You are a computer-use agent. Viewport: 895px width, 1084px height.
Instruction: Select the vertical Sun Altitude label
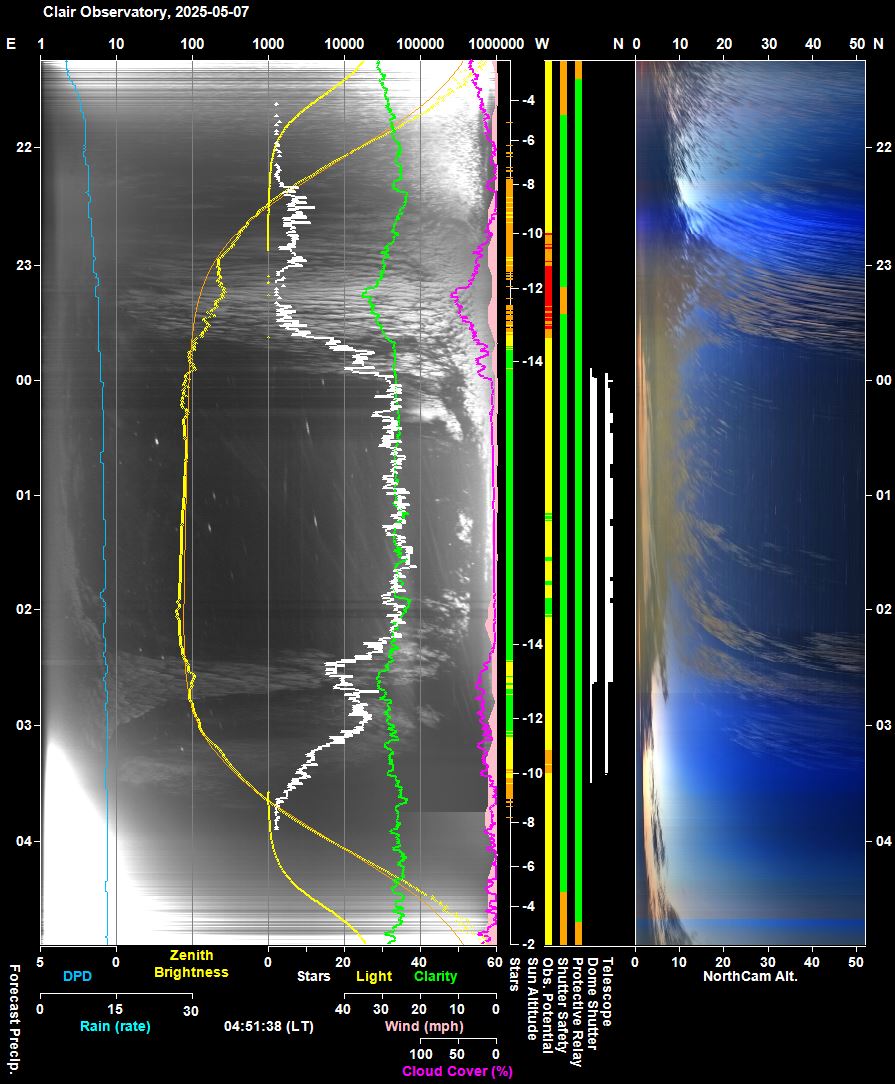pos(532,999)
